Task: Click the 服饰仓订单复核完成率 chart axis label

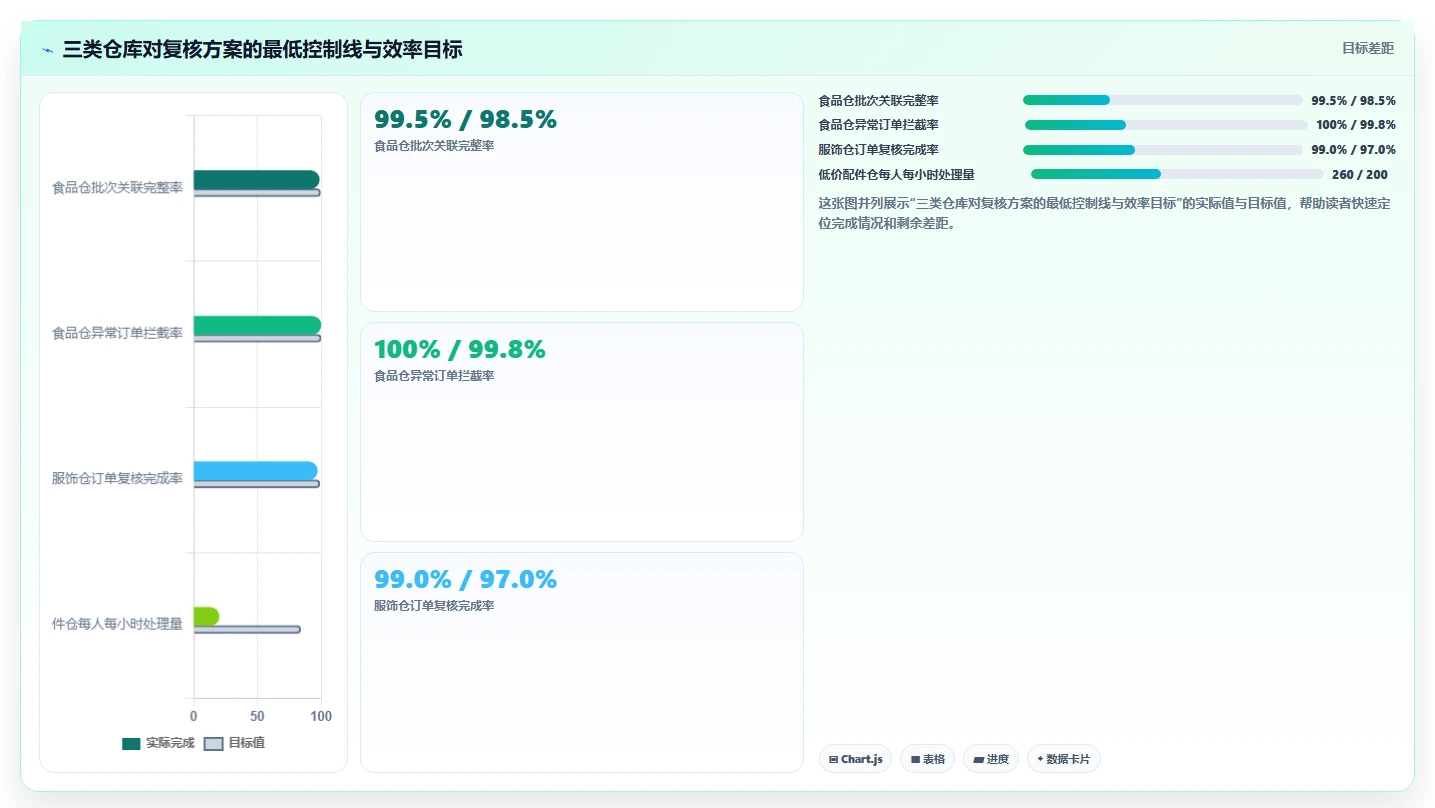Action: coord(117,478)
